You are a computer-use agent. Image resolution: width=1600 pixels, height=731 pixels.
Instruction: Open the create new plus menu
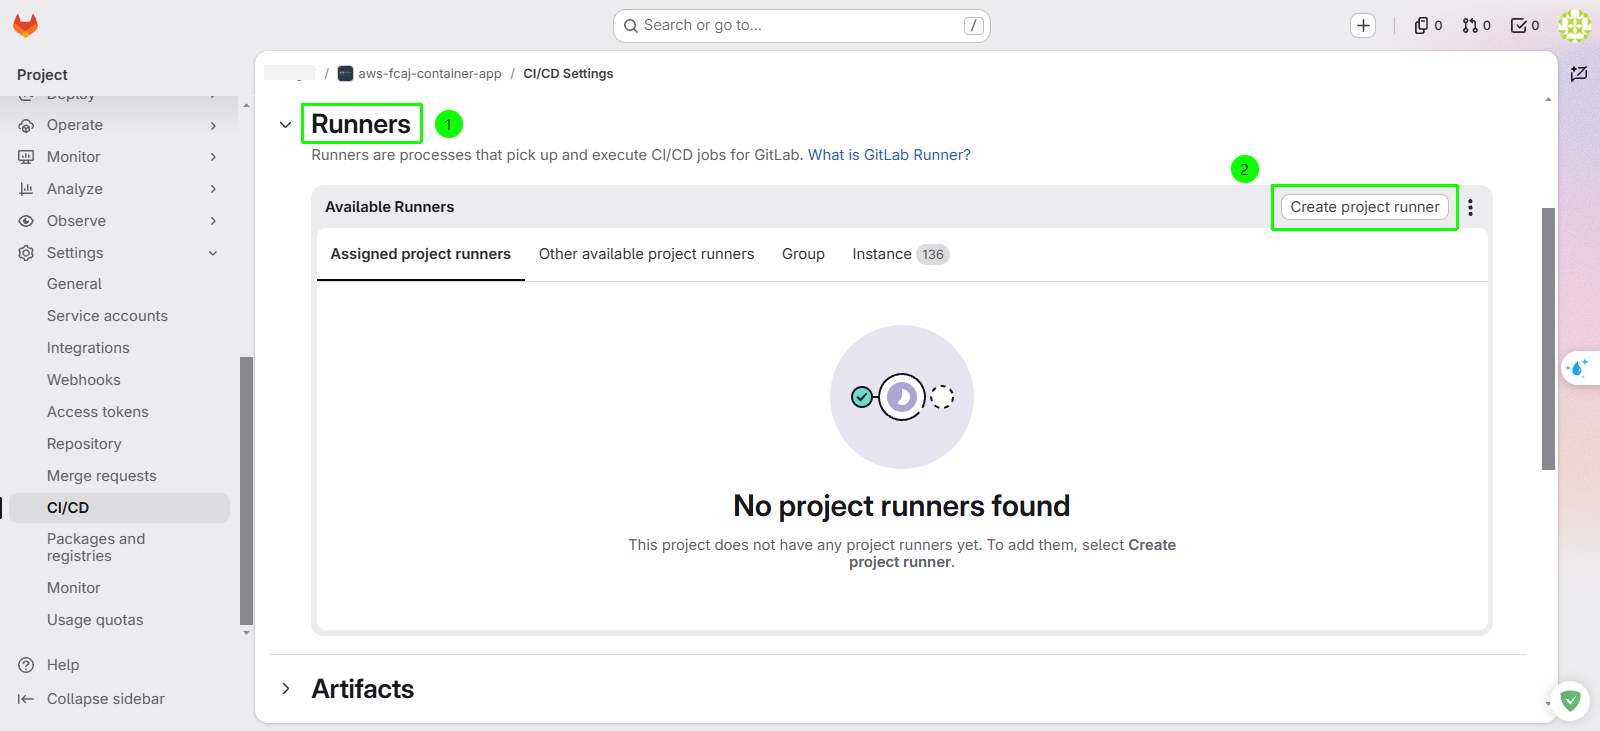(1363, 26)
